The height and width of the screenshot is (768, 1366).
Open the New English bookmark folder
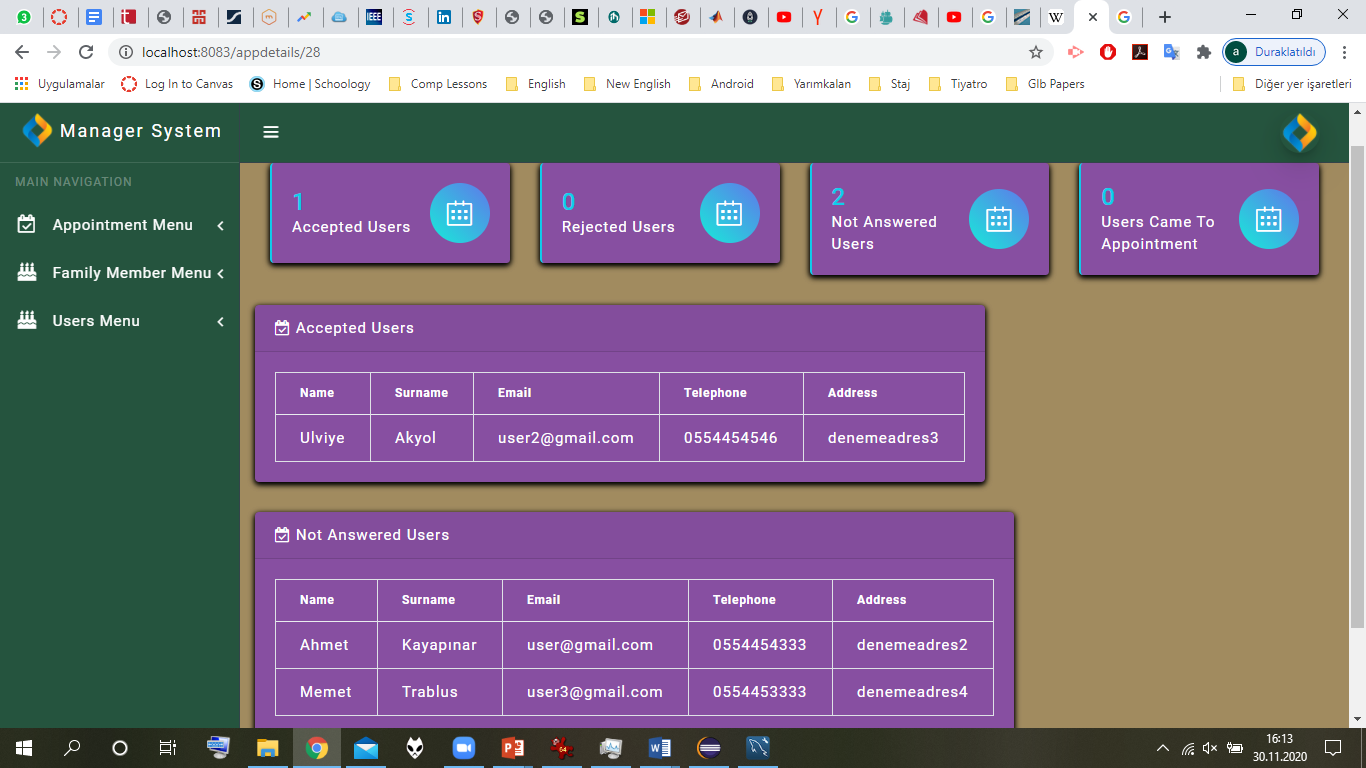click(x=627, y=84)
